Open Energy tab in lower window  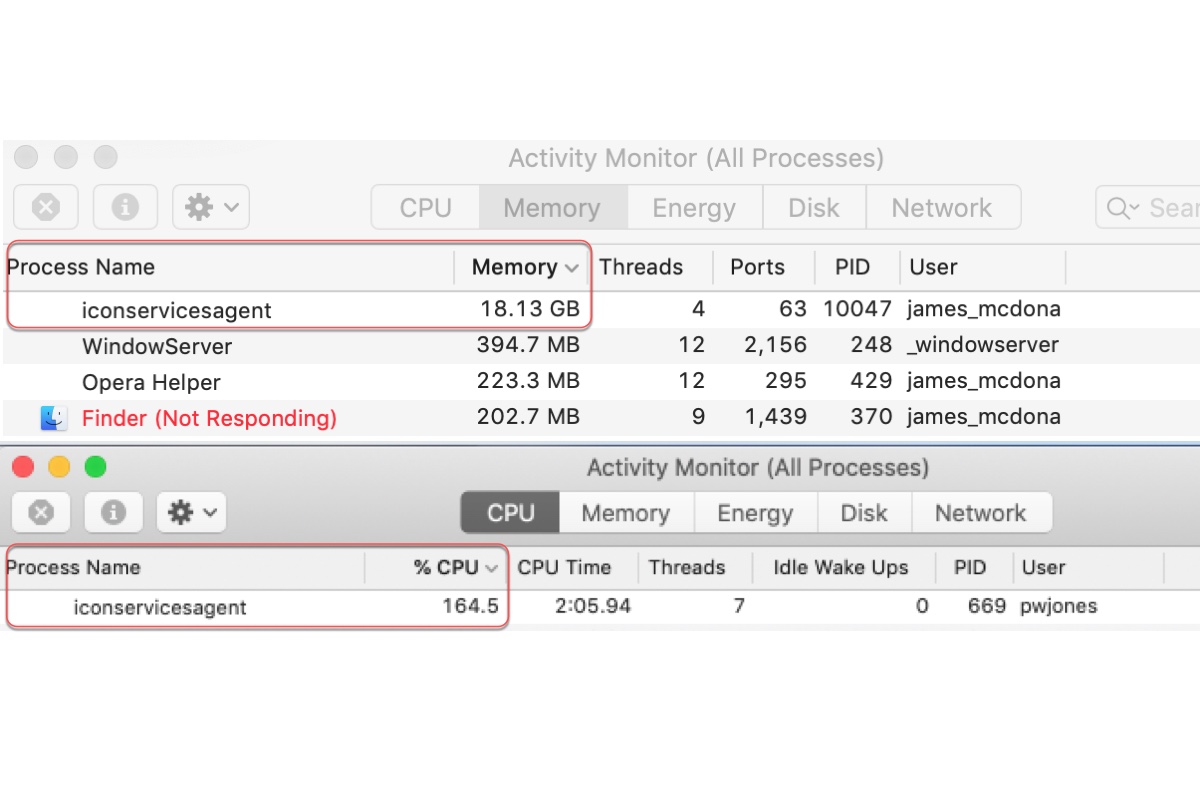[x=755, y=513]
